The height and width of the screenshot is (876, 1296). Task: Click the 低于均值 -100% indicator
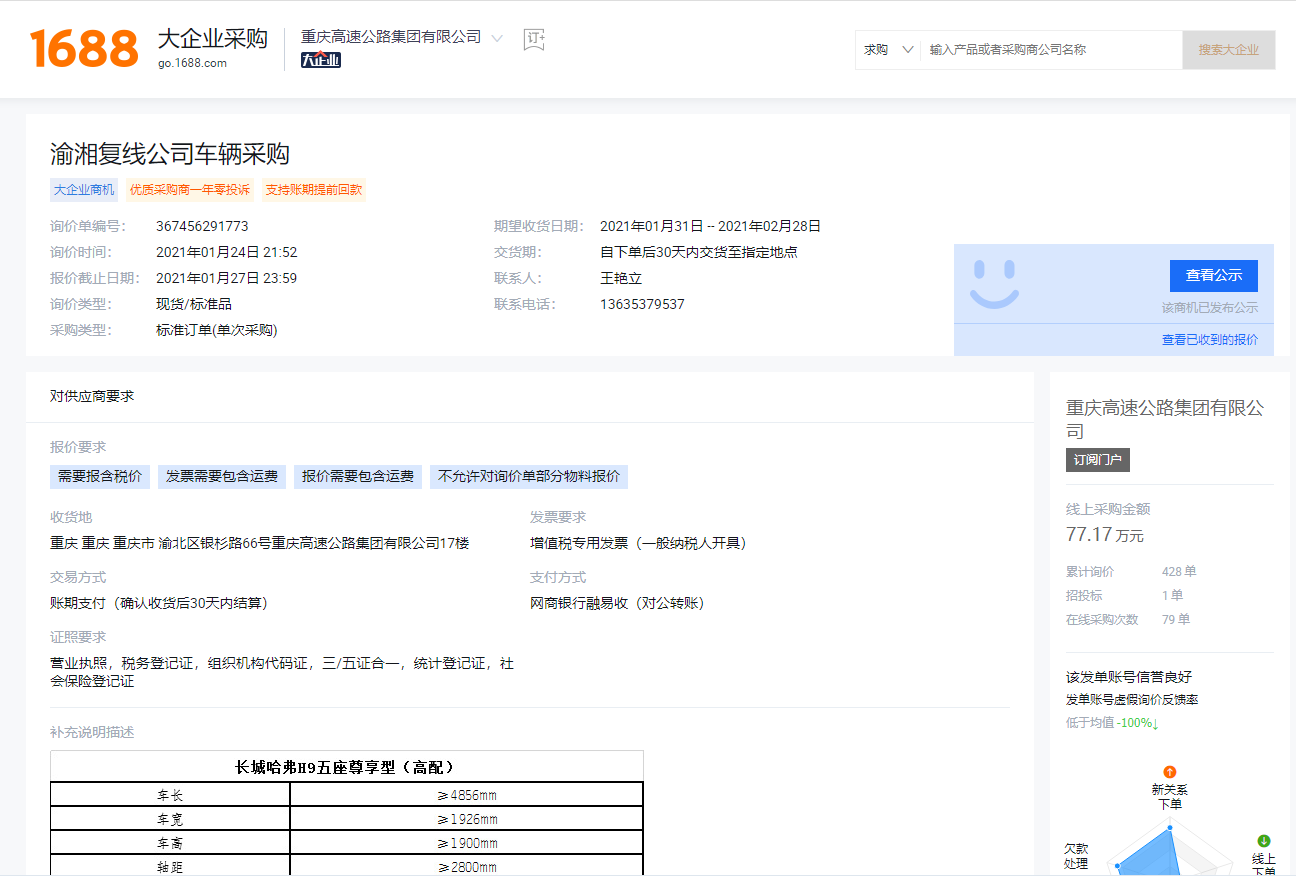pos(1112,722)
